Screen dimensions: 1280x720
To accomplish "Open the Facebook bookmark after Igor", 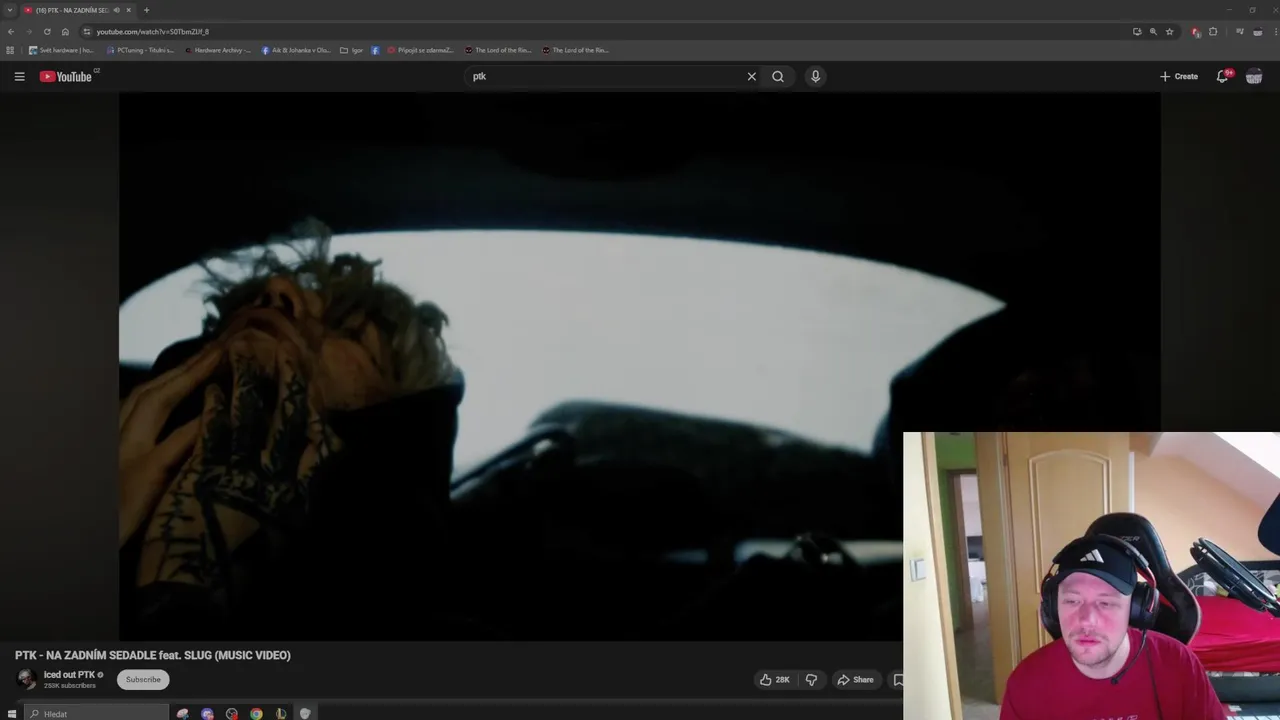I will (x=375, y=50).
